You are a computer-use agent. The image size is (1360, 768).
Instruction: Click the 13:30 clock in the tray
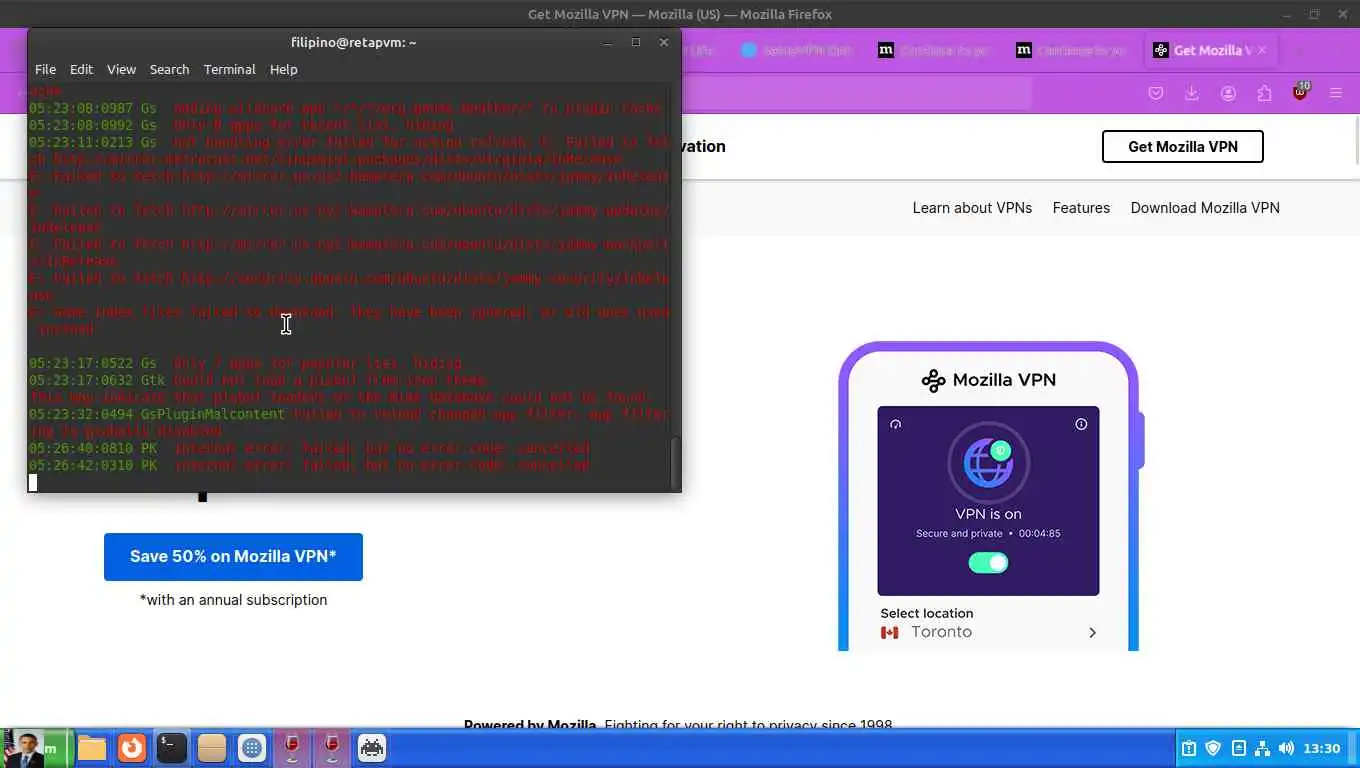(1322, 748)
